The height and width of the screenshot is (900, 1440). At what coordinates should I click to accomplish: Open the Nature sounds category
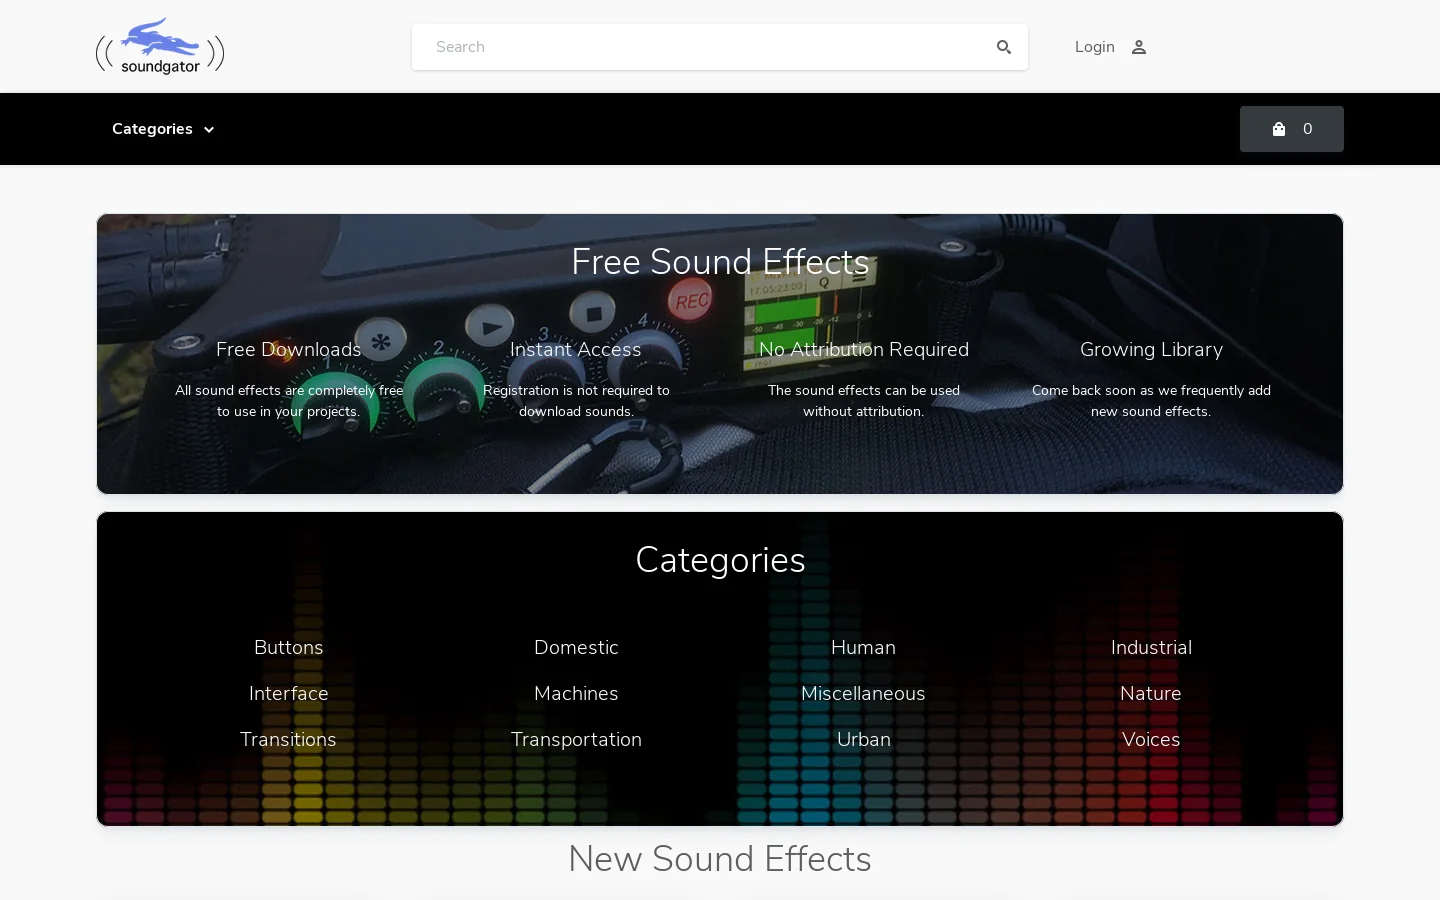click(1151, 693)
